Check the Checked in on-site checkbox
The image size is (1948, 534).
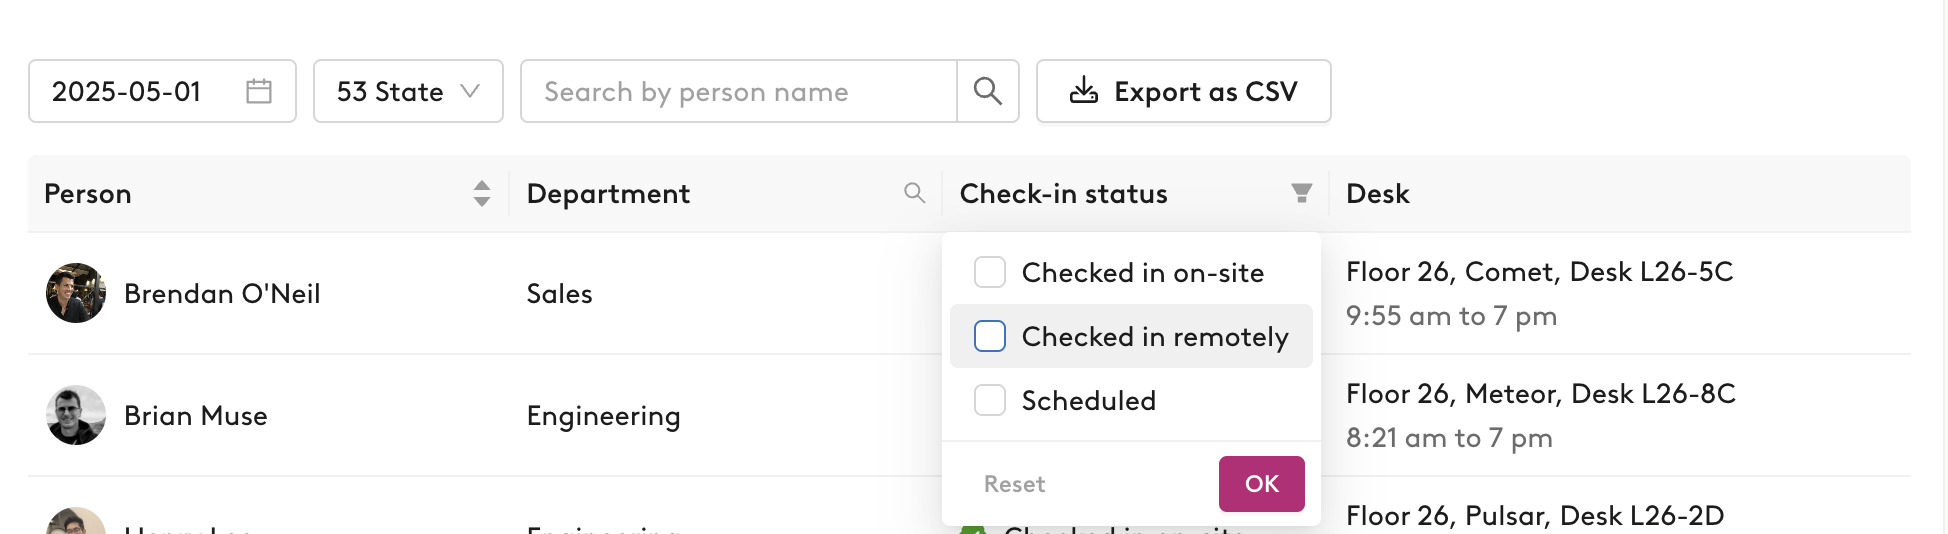(x=990, y=272)
